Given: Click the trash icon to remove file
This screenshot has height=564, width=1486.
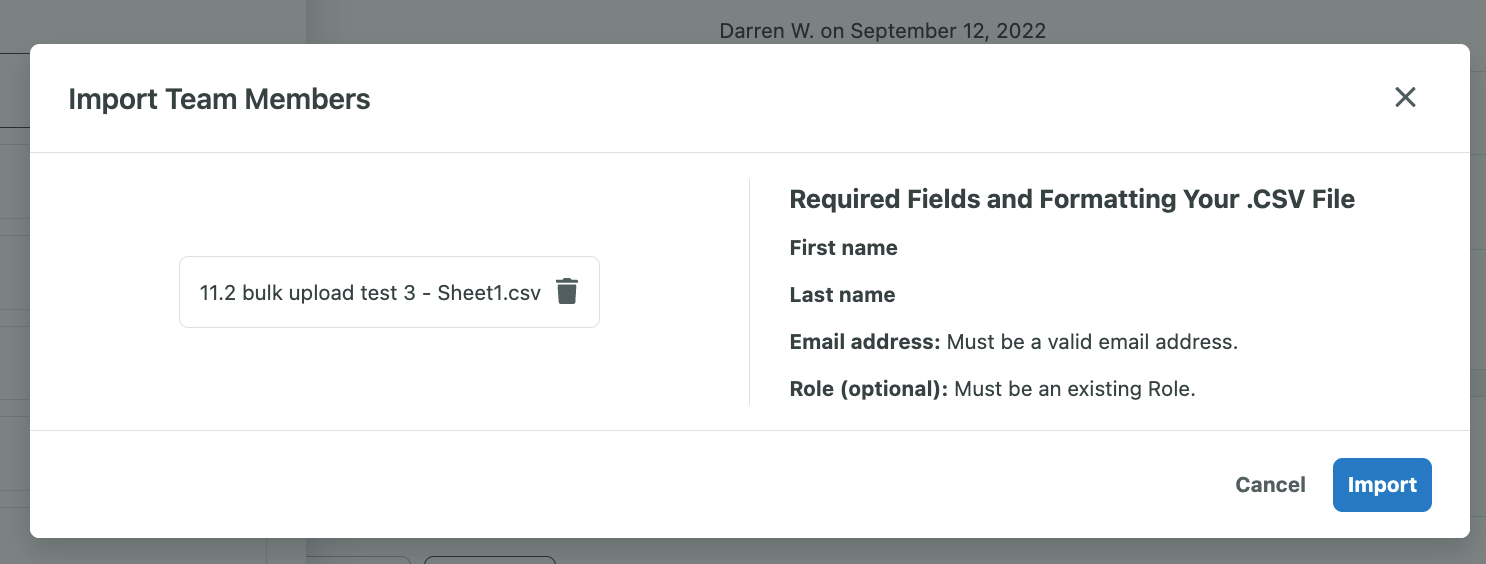Looking at the screenshot, I should coord(567,291).
